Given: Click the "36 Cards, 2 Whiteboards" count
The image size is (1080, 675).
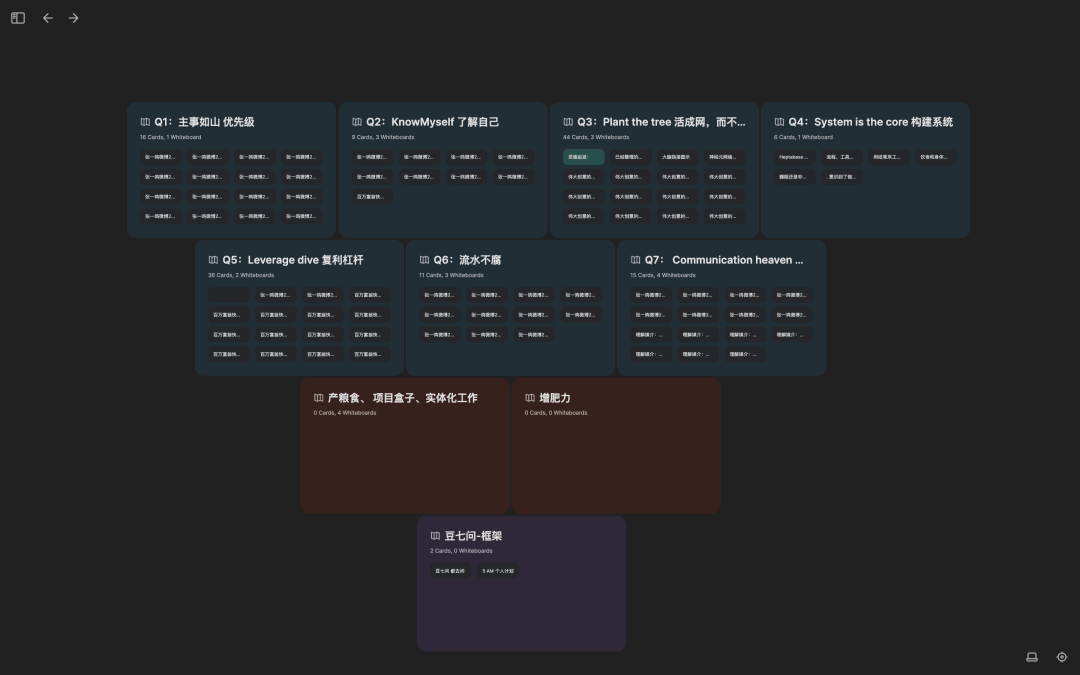Looking at the screenshot, I should (x=241, y=275).
